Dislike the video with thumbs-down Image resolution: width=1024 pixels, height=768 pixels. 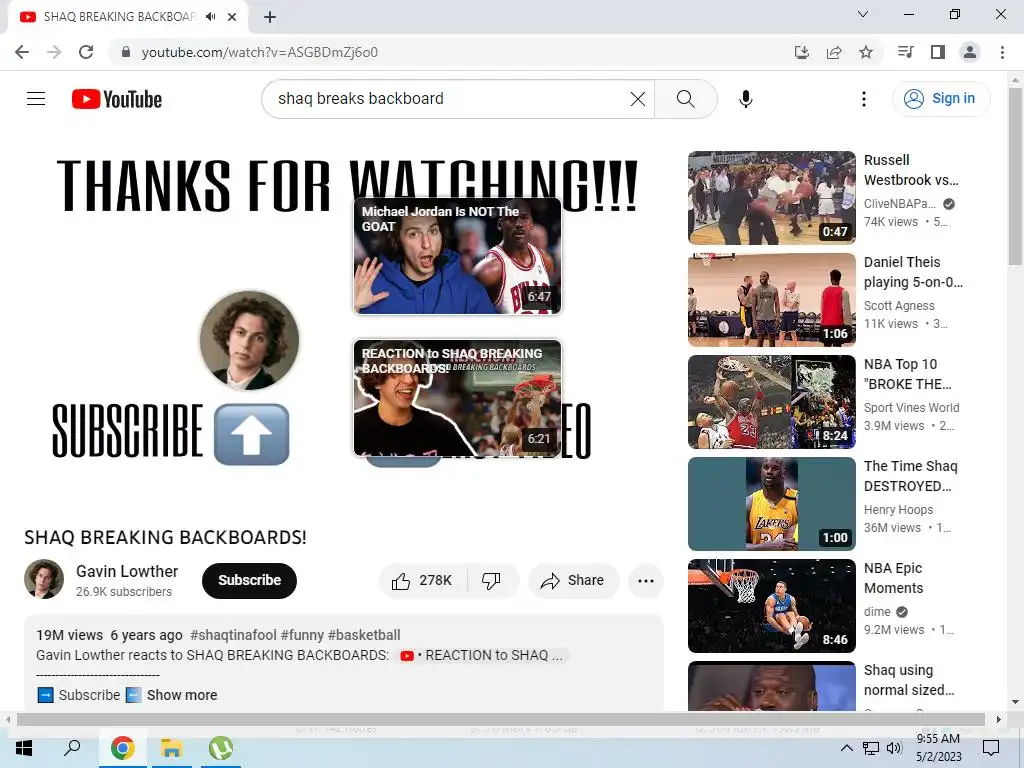491,581
